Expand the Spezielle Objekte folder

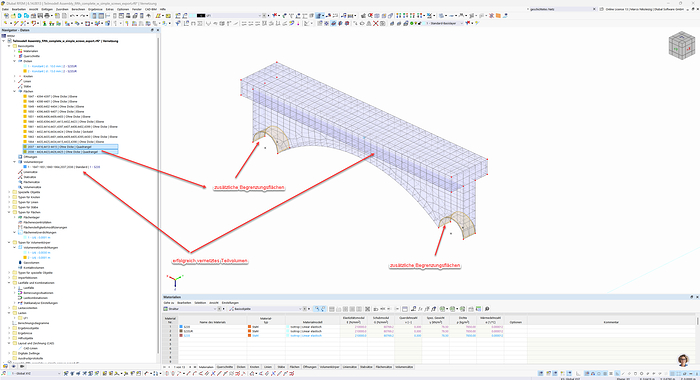click(9, 192)
